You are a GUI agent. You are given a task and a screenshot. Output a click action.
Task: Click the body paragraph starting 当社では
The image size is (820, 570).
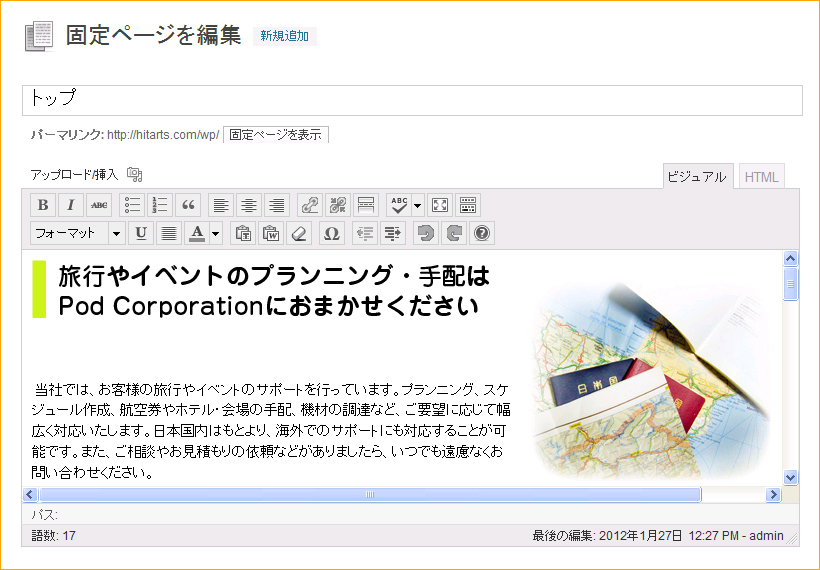click(x=270, y=430)
